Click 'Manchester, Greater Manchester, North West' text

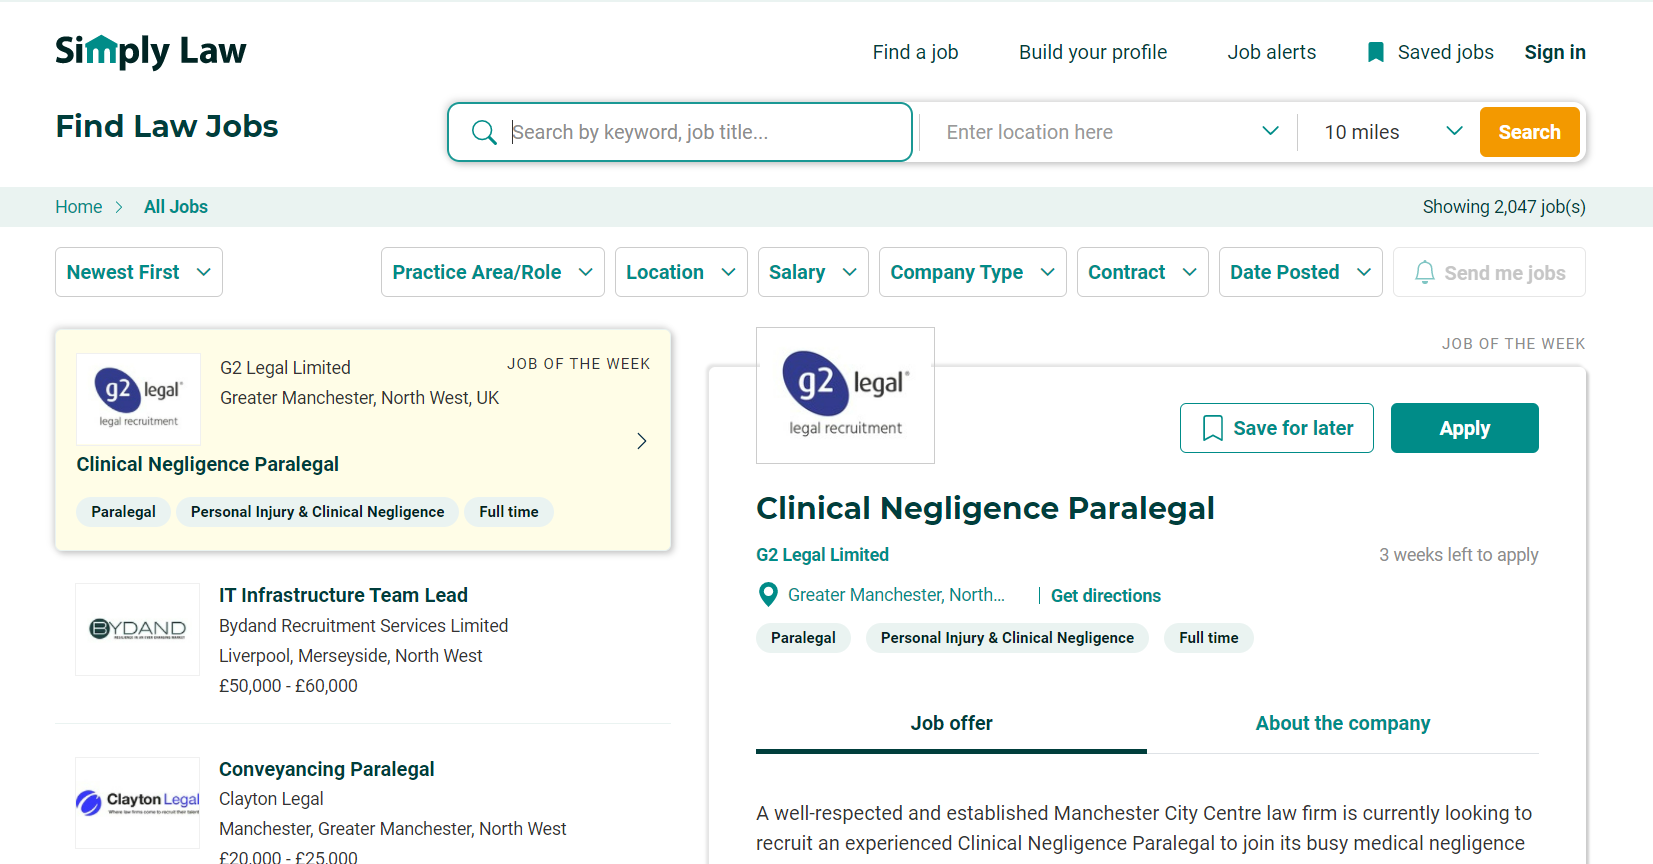(392, 829)
